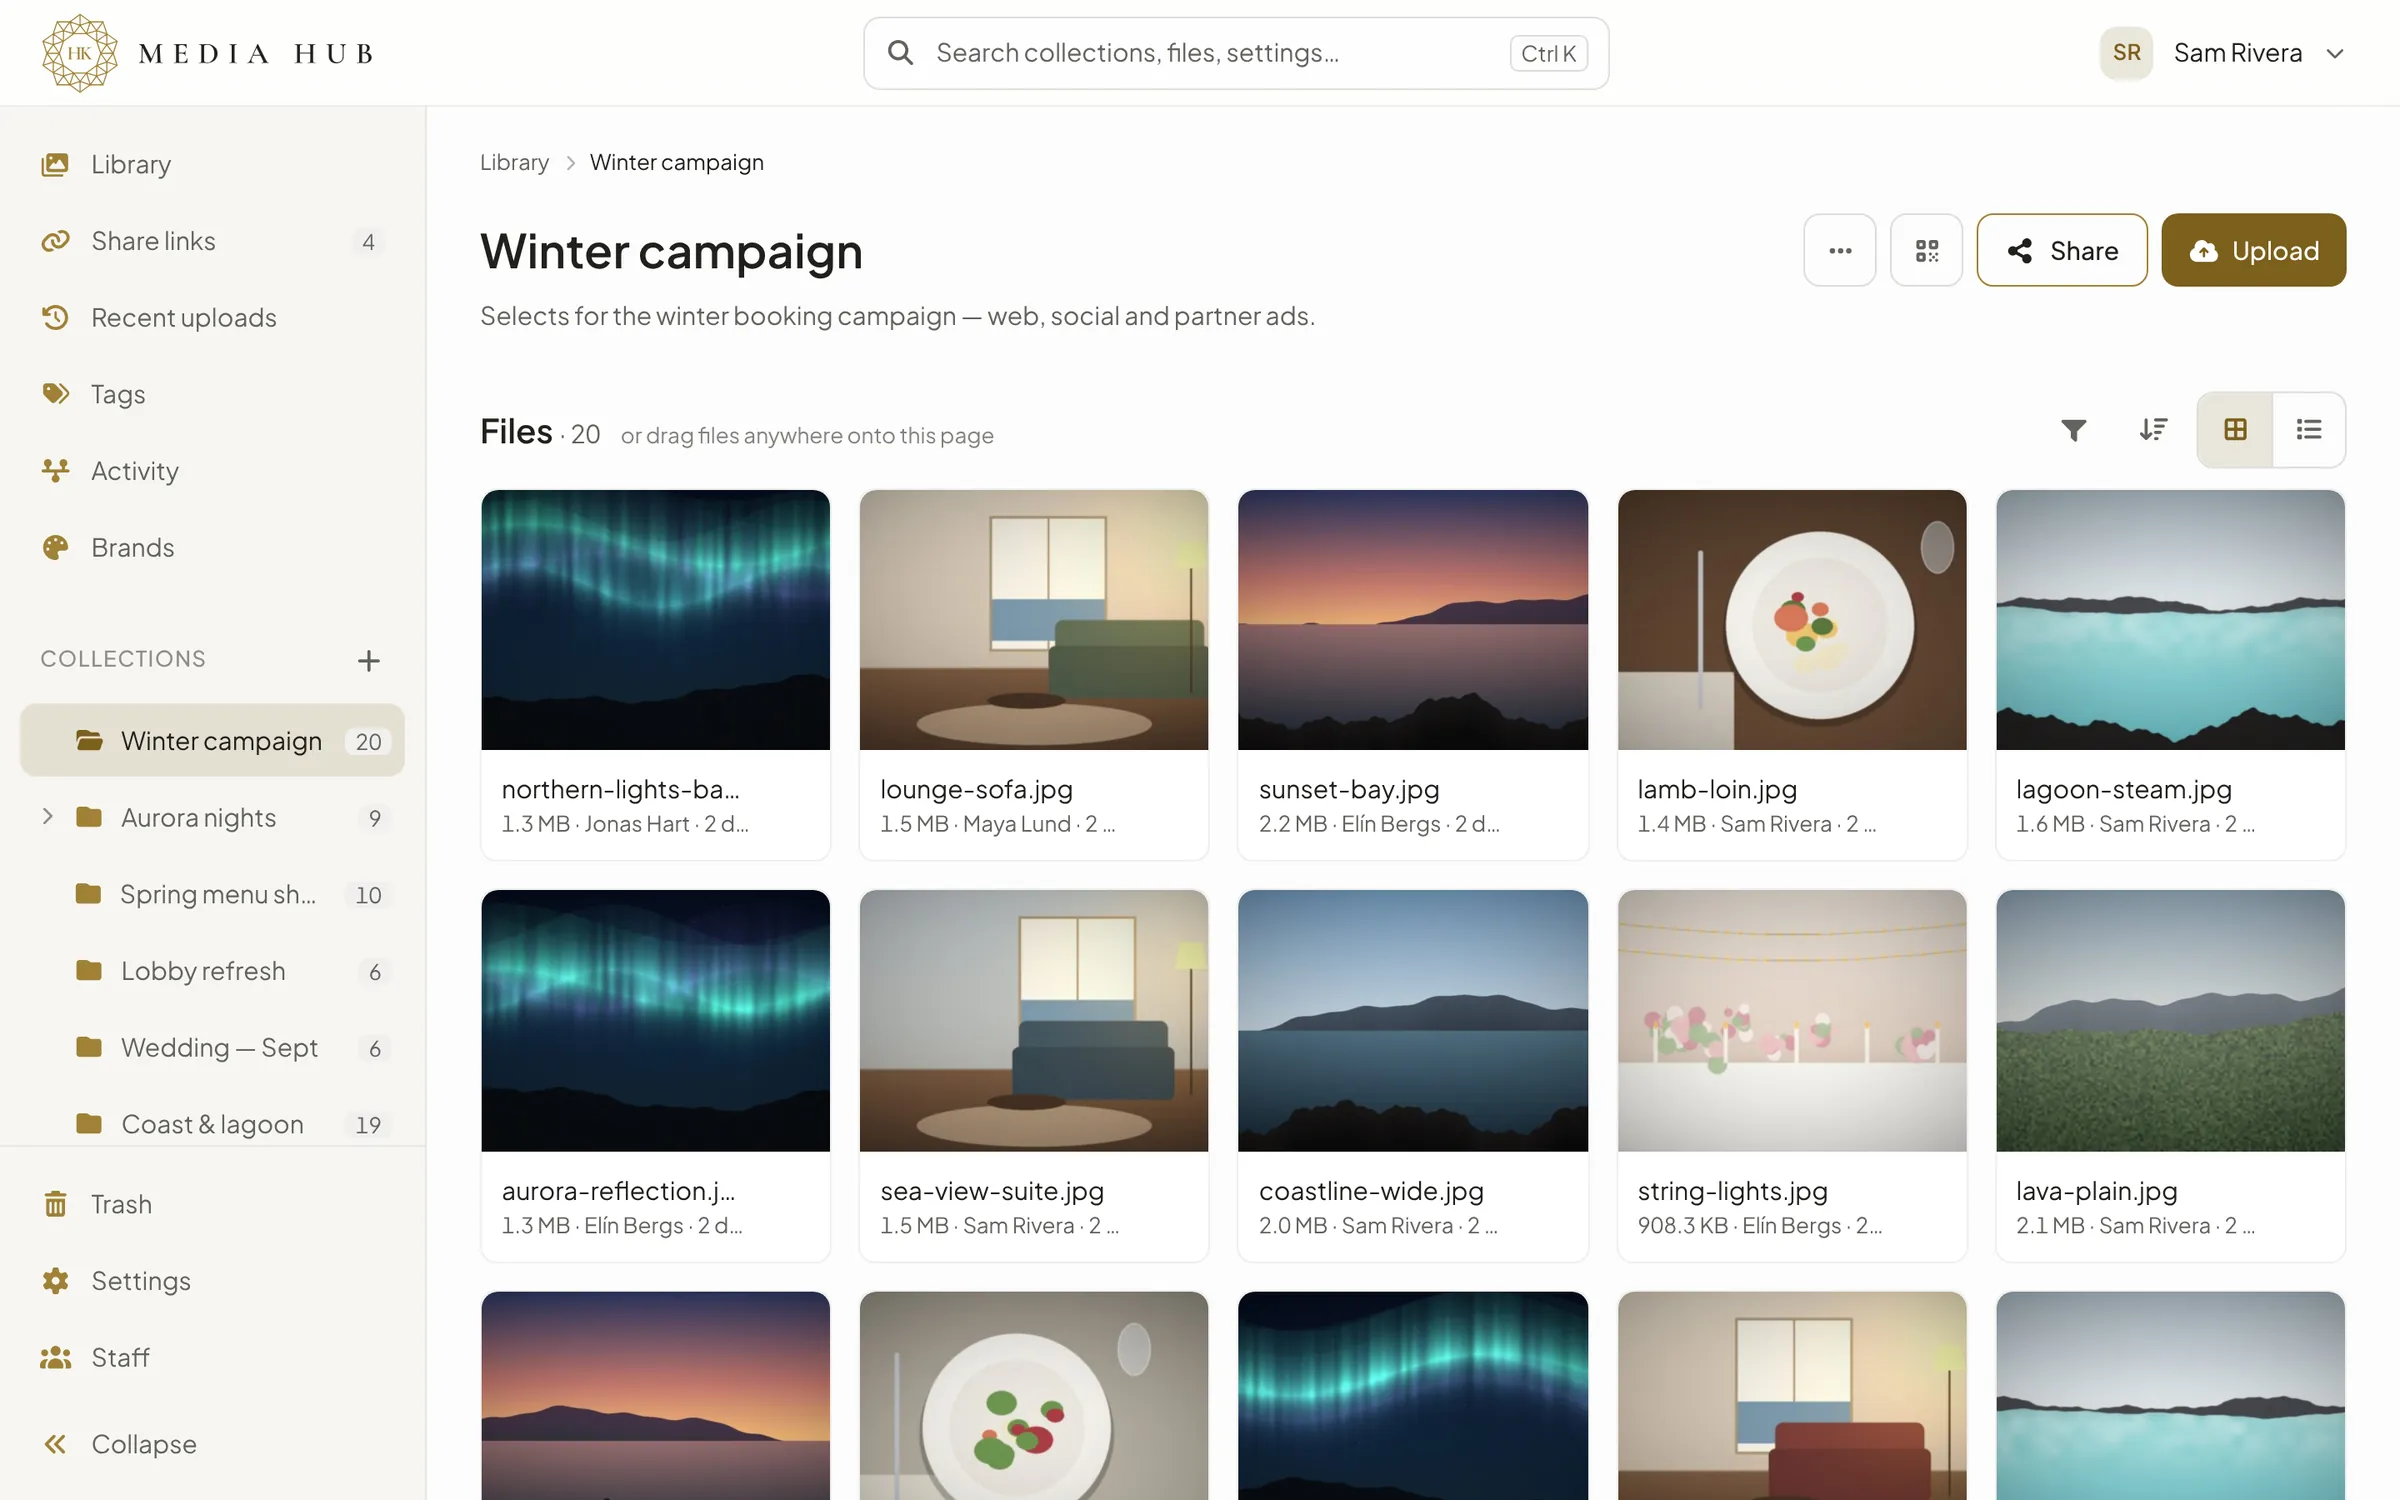The width and height of the screenshot is (2400, 1500).
Task: Click the Upload button
Action: [x=2254, y=250]
